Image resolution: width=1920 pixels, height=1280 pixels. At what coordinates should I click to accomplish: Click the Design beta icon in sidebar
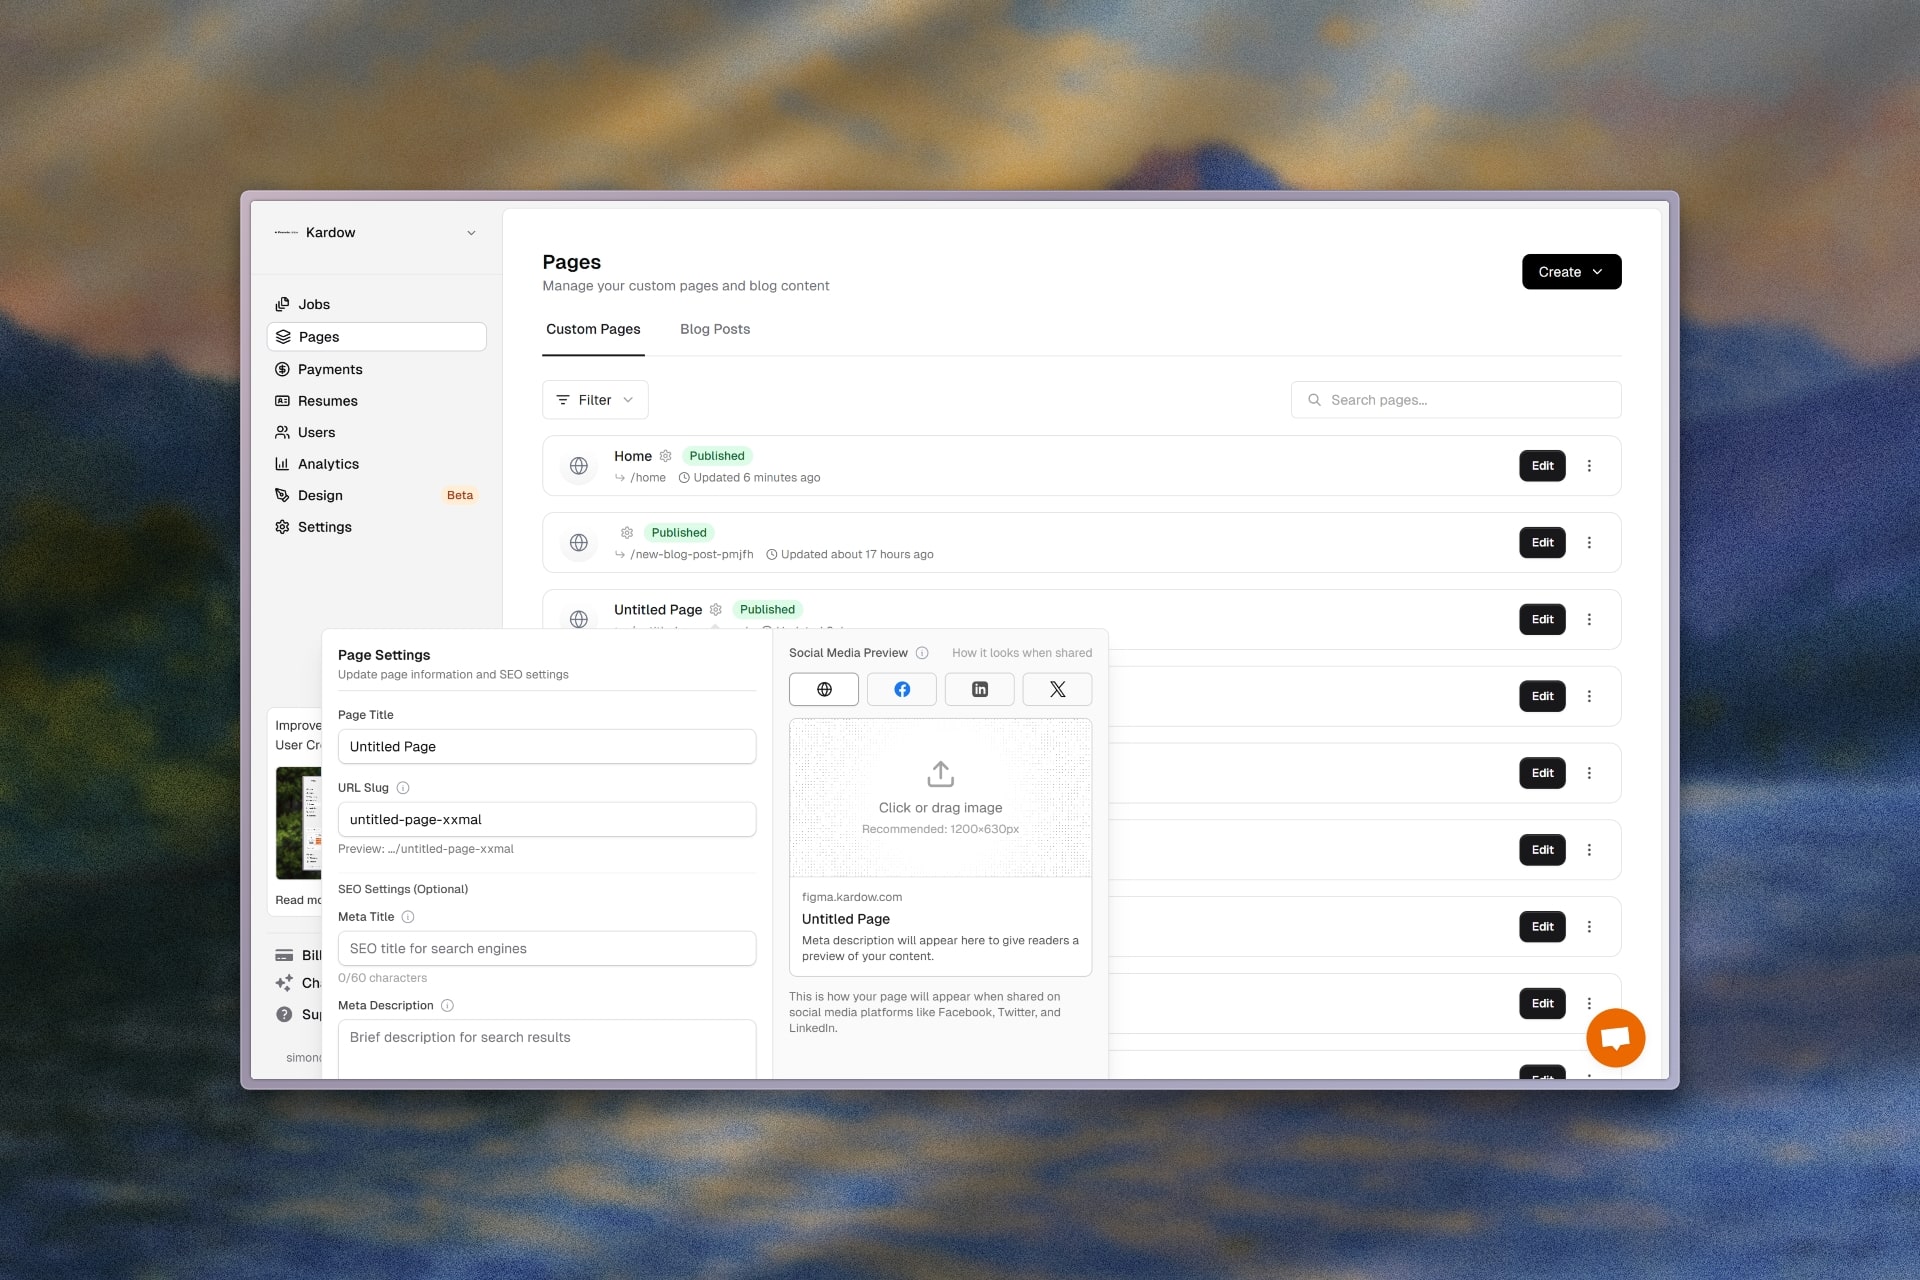(x=283, y=495)
